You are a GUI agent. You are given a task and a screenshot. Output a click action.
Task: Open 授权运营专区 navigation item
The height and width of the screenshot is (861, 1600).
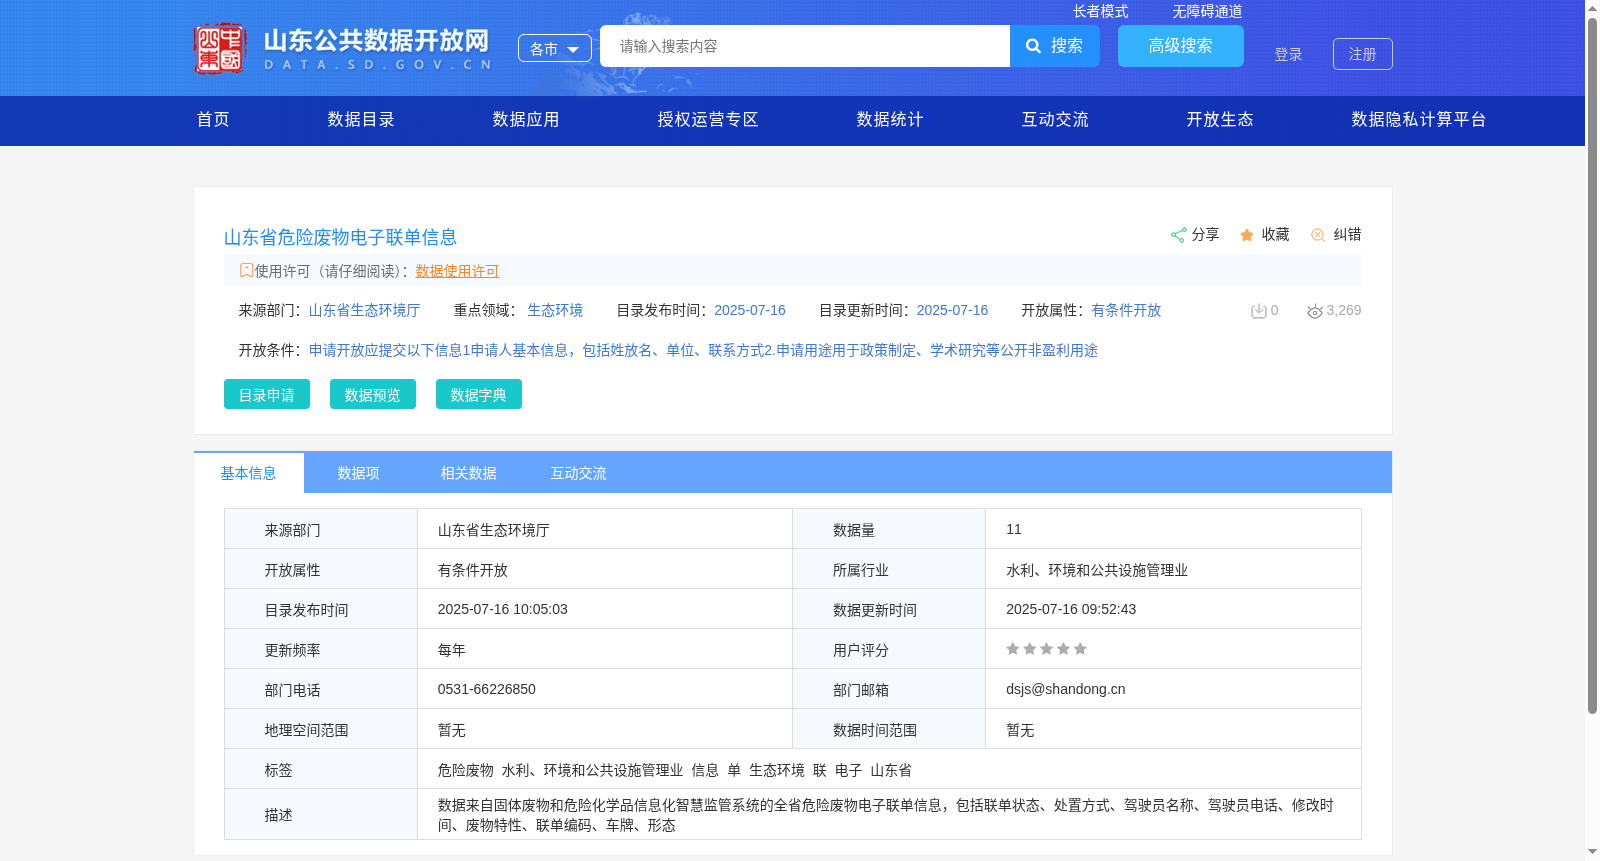point(708,119)
